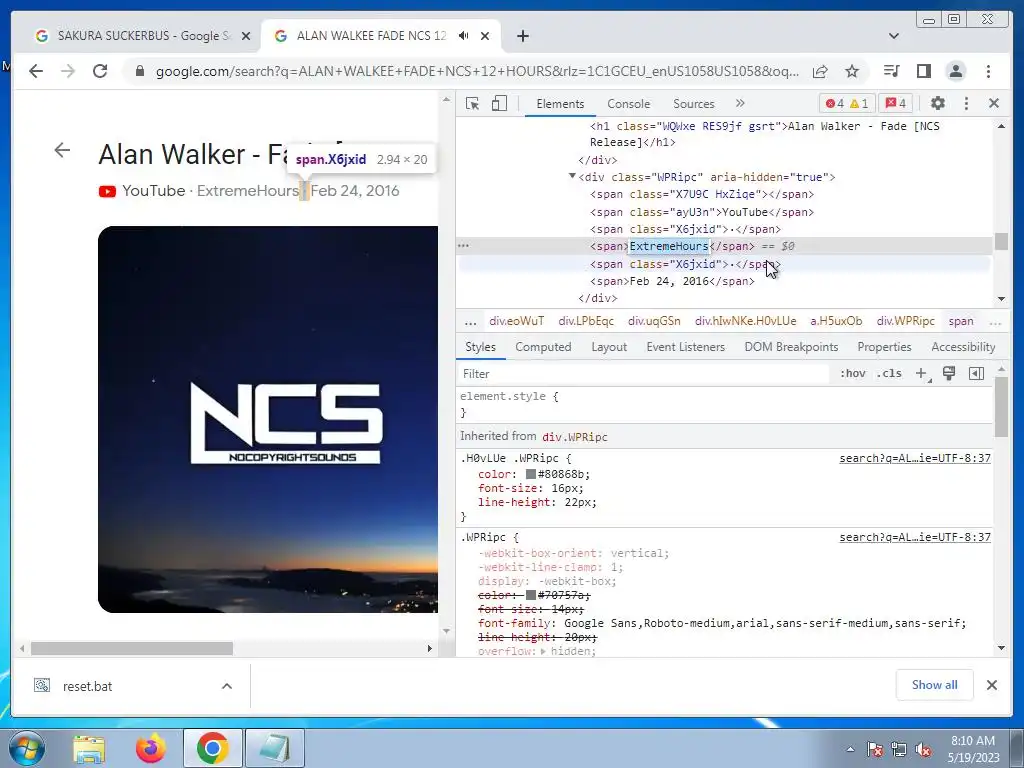Expand the overflow hidden shorthand triangle
Screen dimensions: 1024x768
pos(543,651)
